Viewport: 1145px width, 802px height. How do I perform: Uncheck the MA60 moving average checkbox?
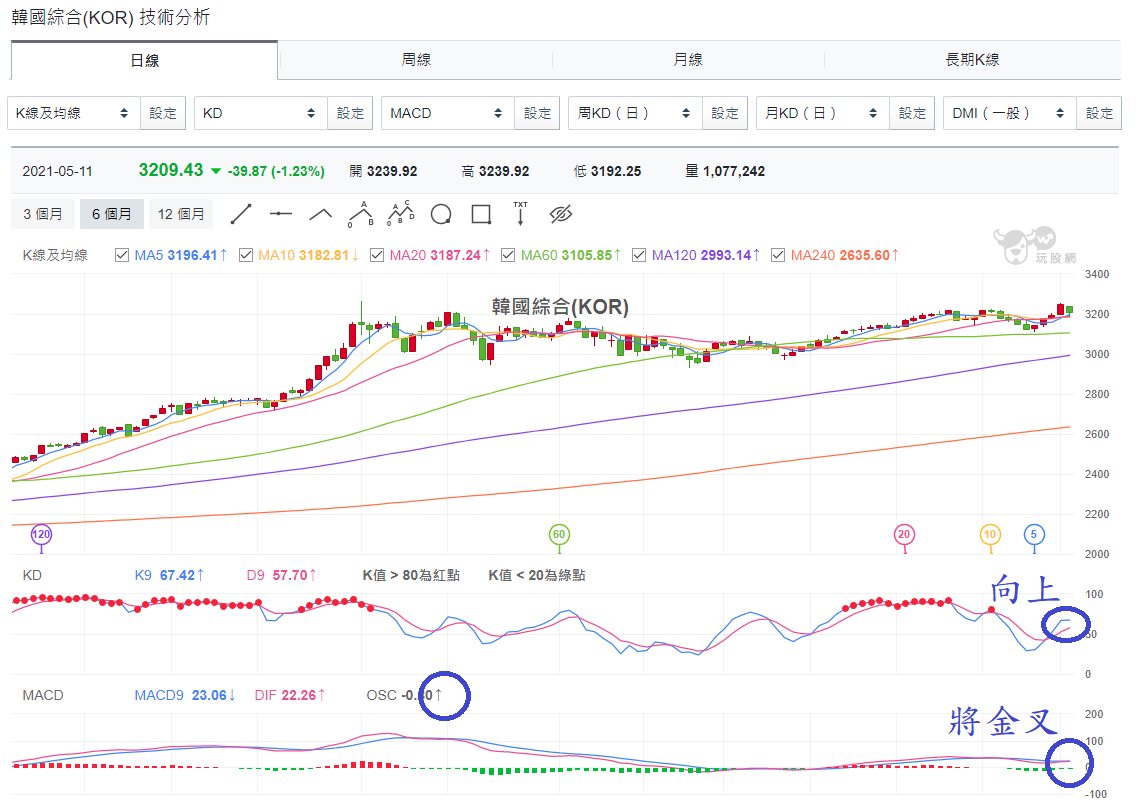[508, 255]
